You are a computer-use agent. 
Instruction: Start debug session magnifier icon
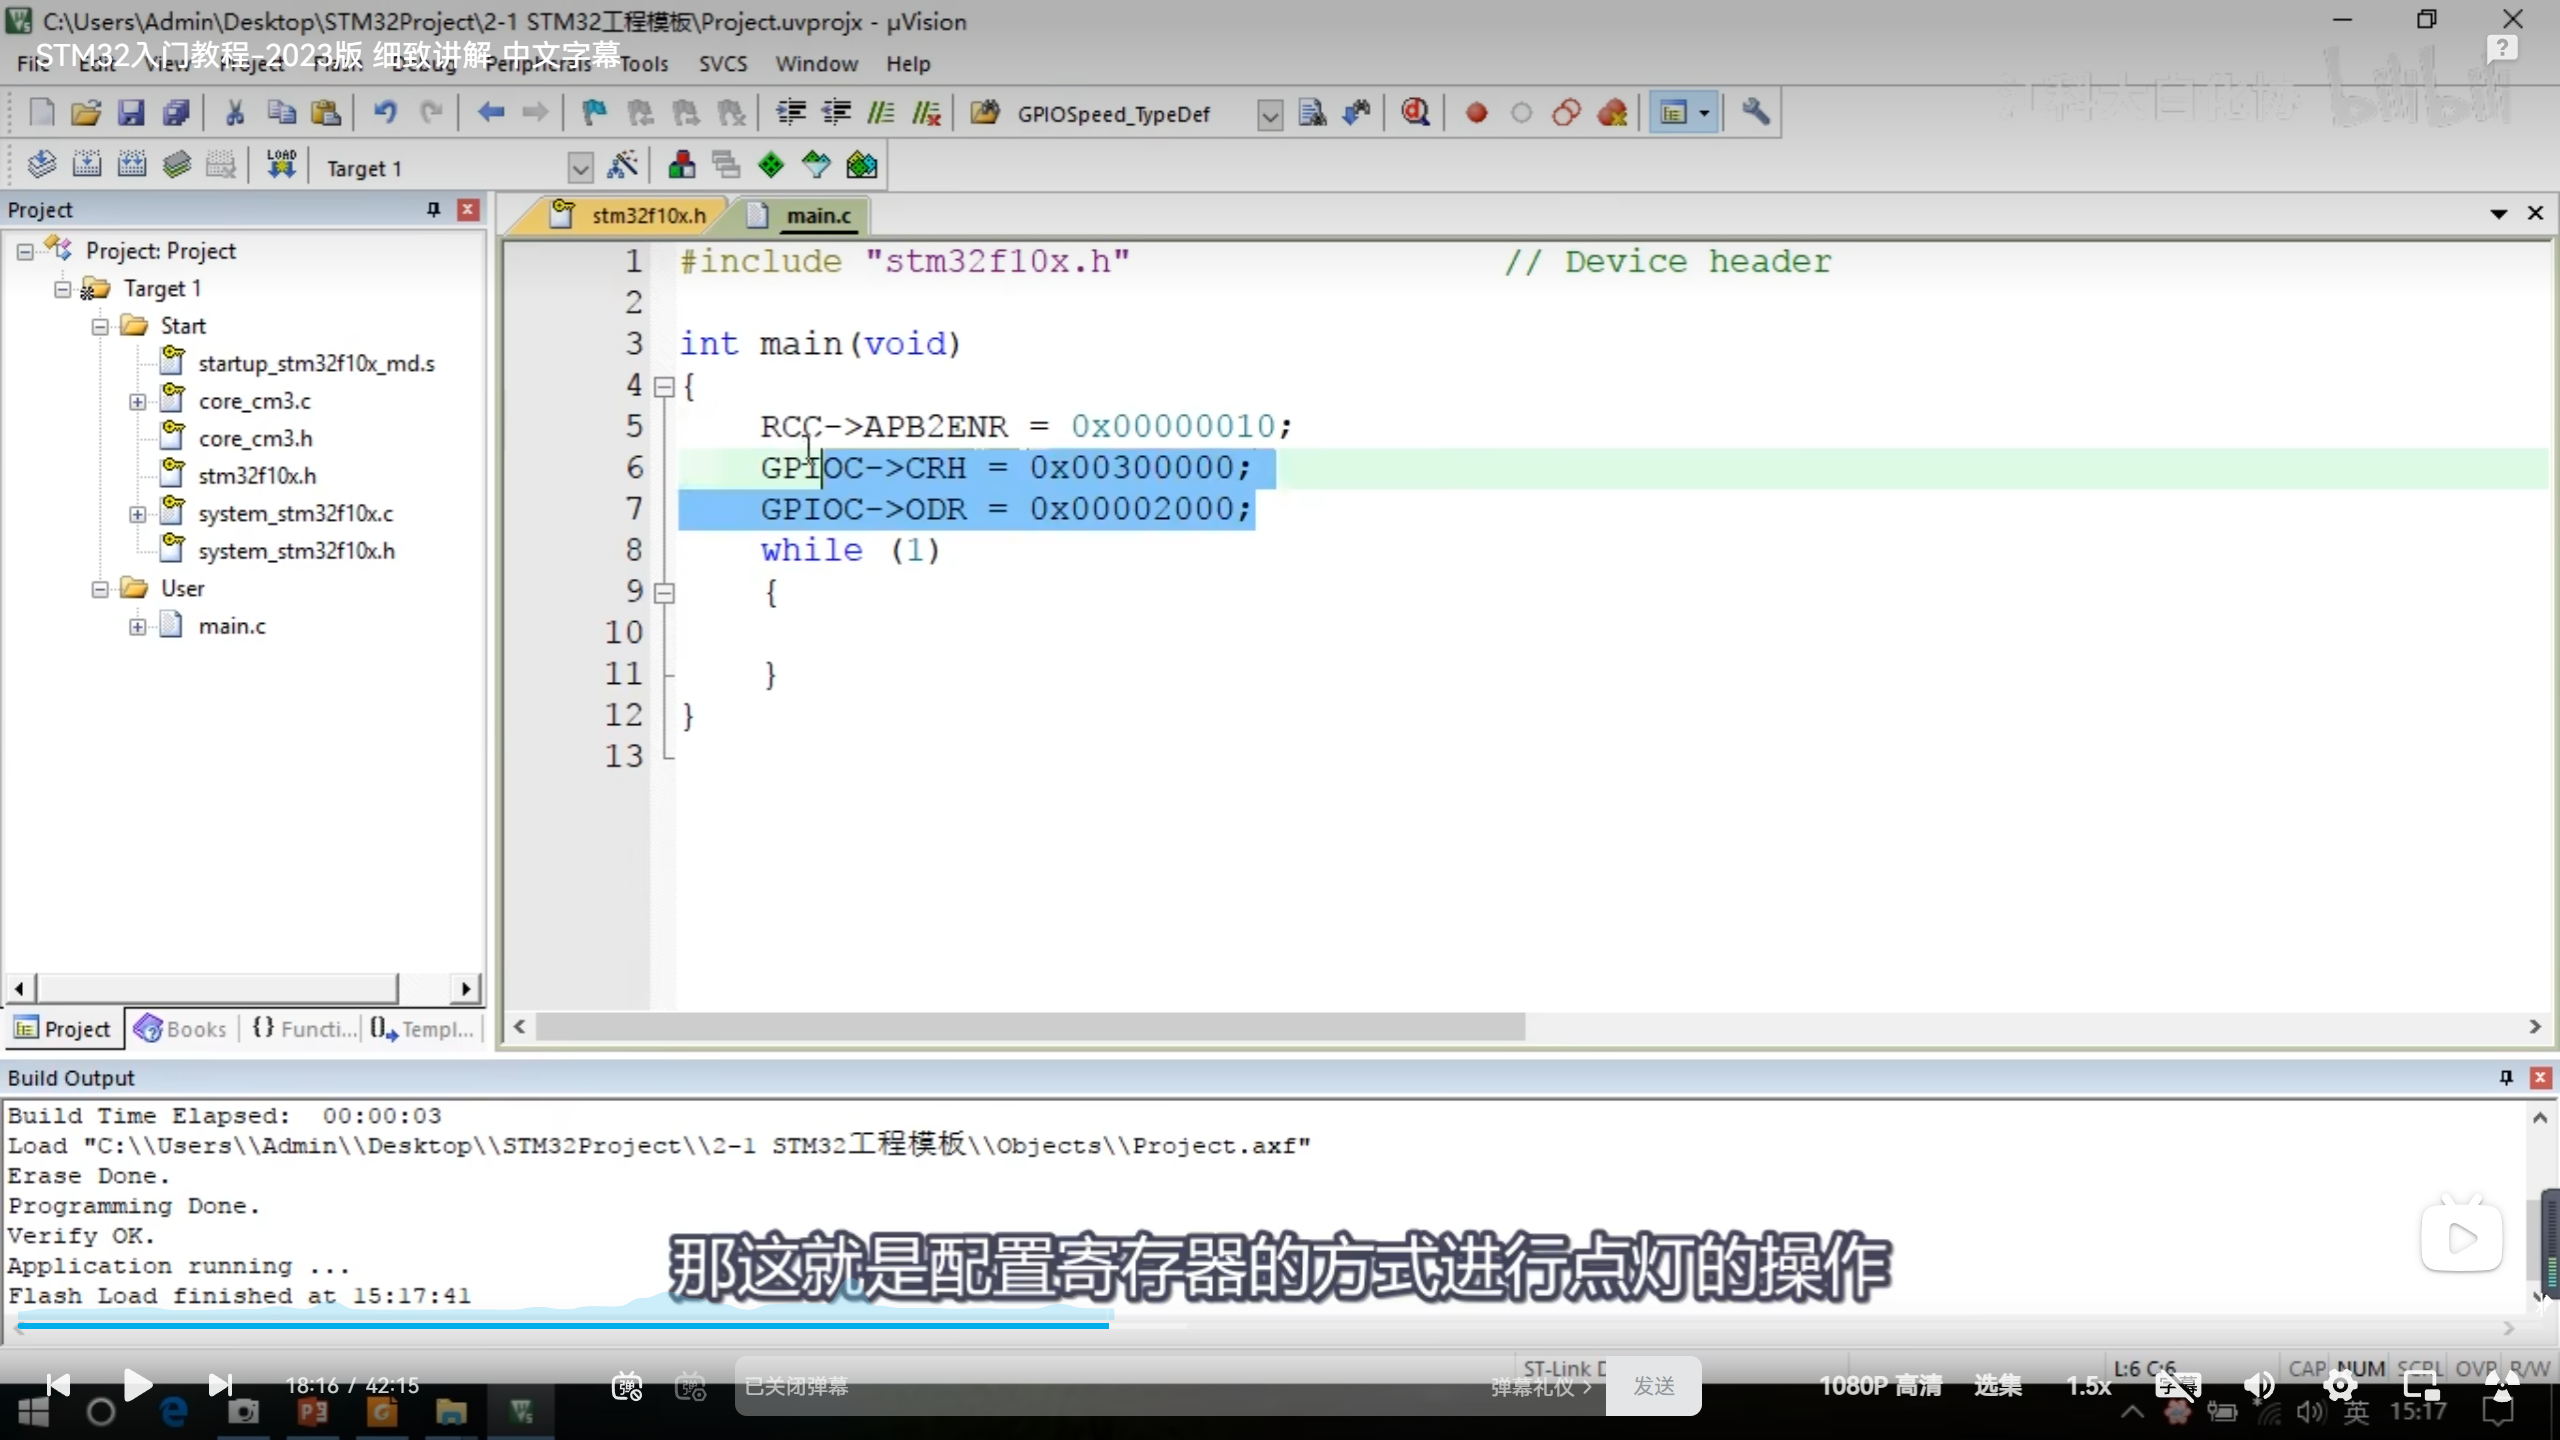tap(1415, 113)
